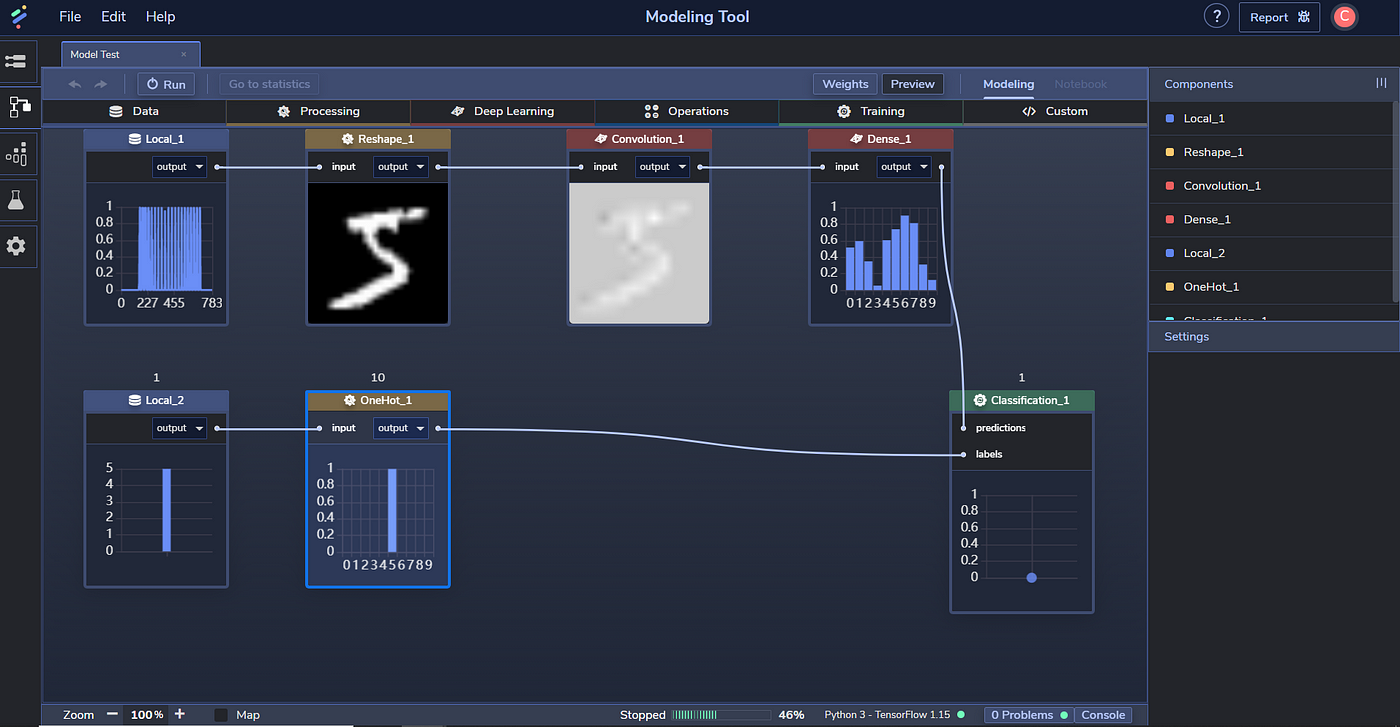Click the user avatar icon
Image resolution: width=1400 pixels, height=727 pixels.
click(x=1344, y=16)
